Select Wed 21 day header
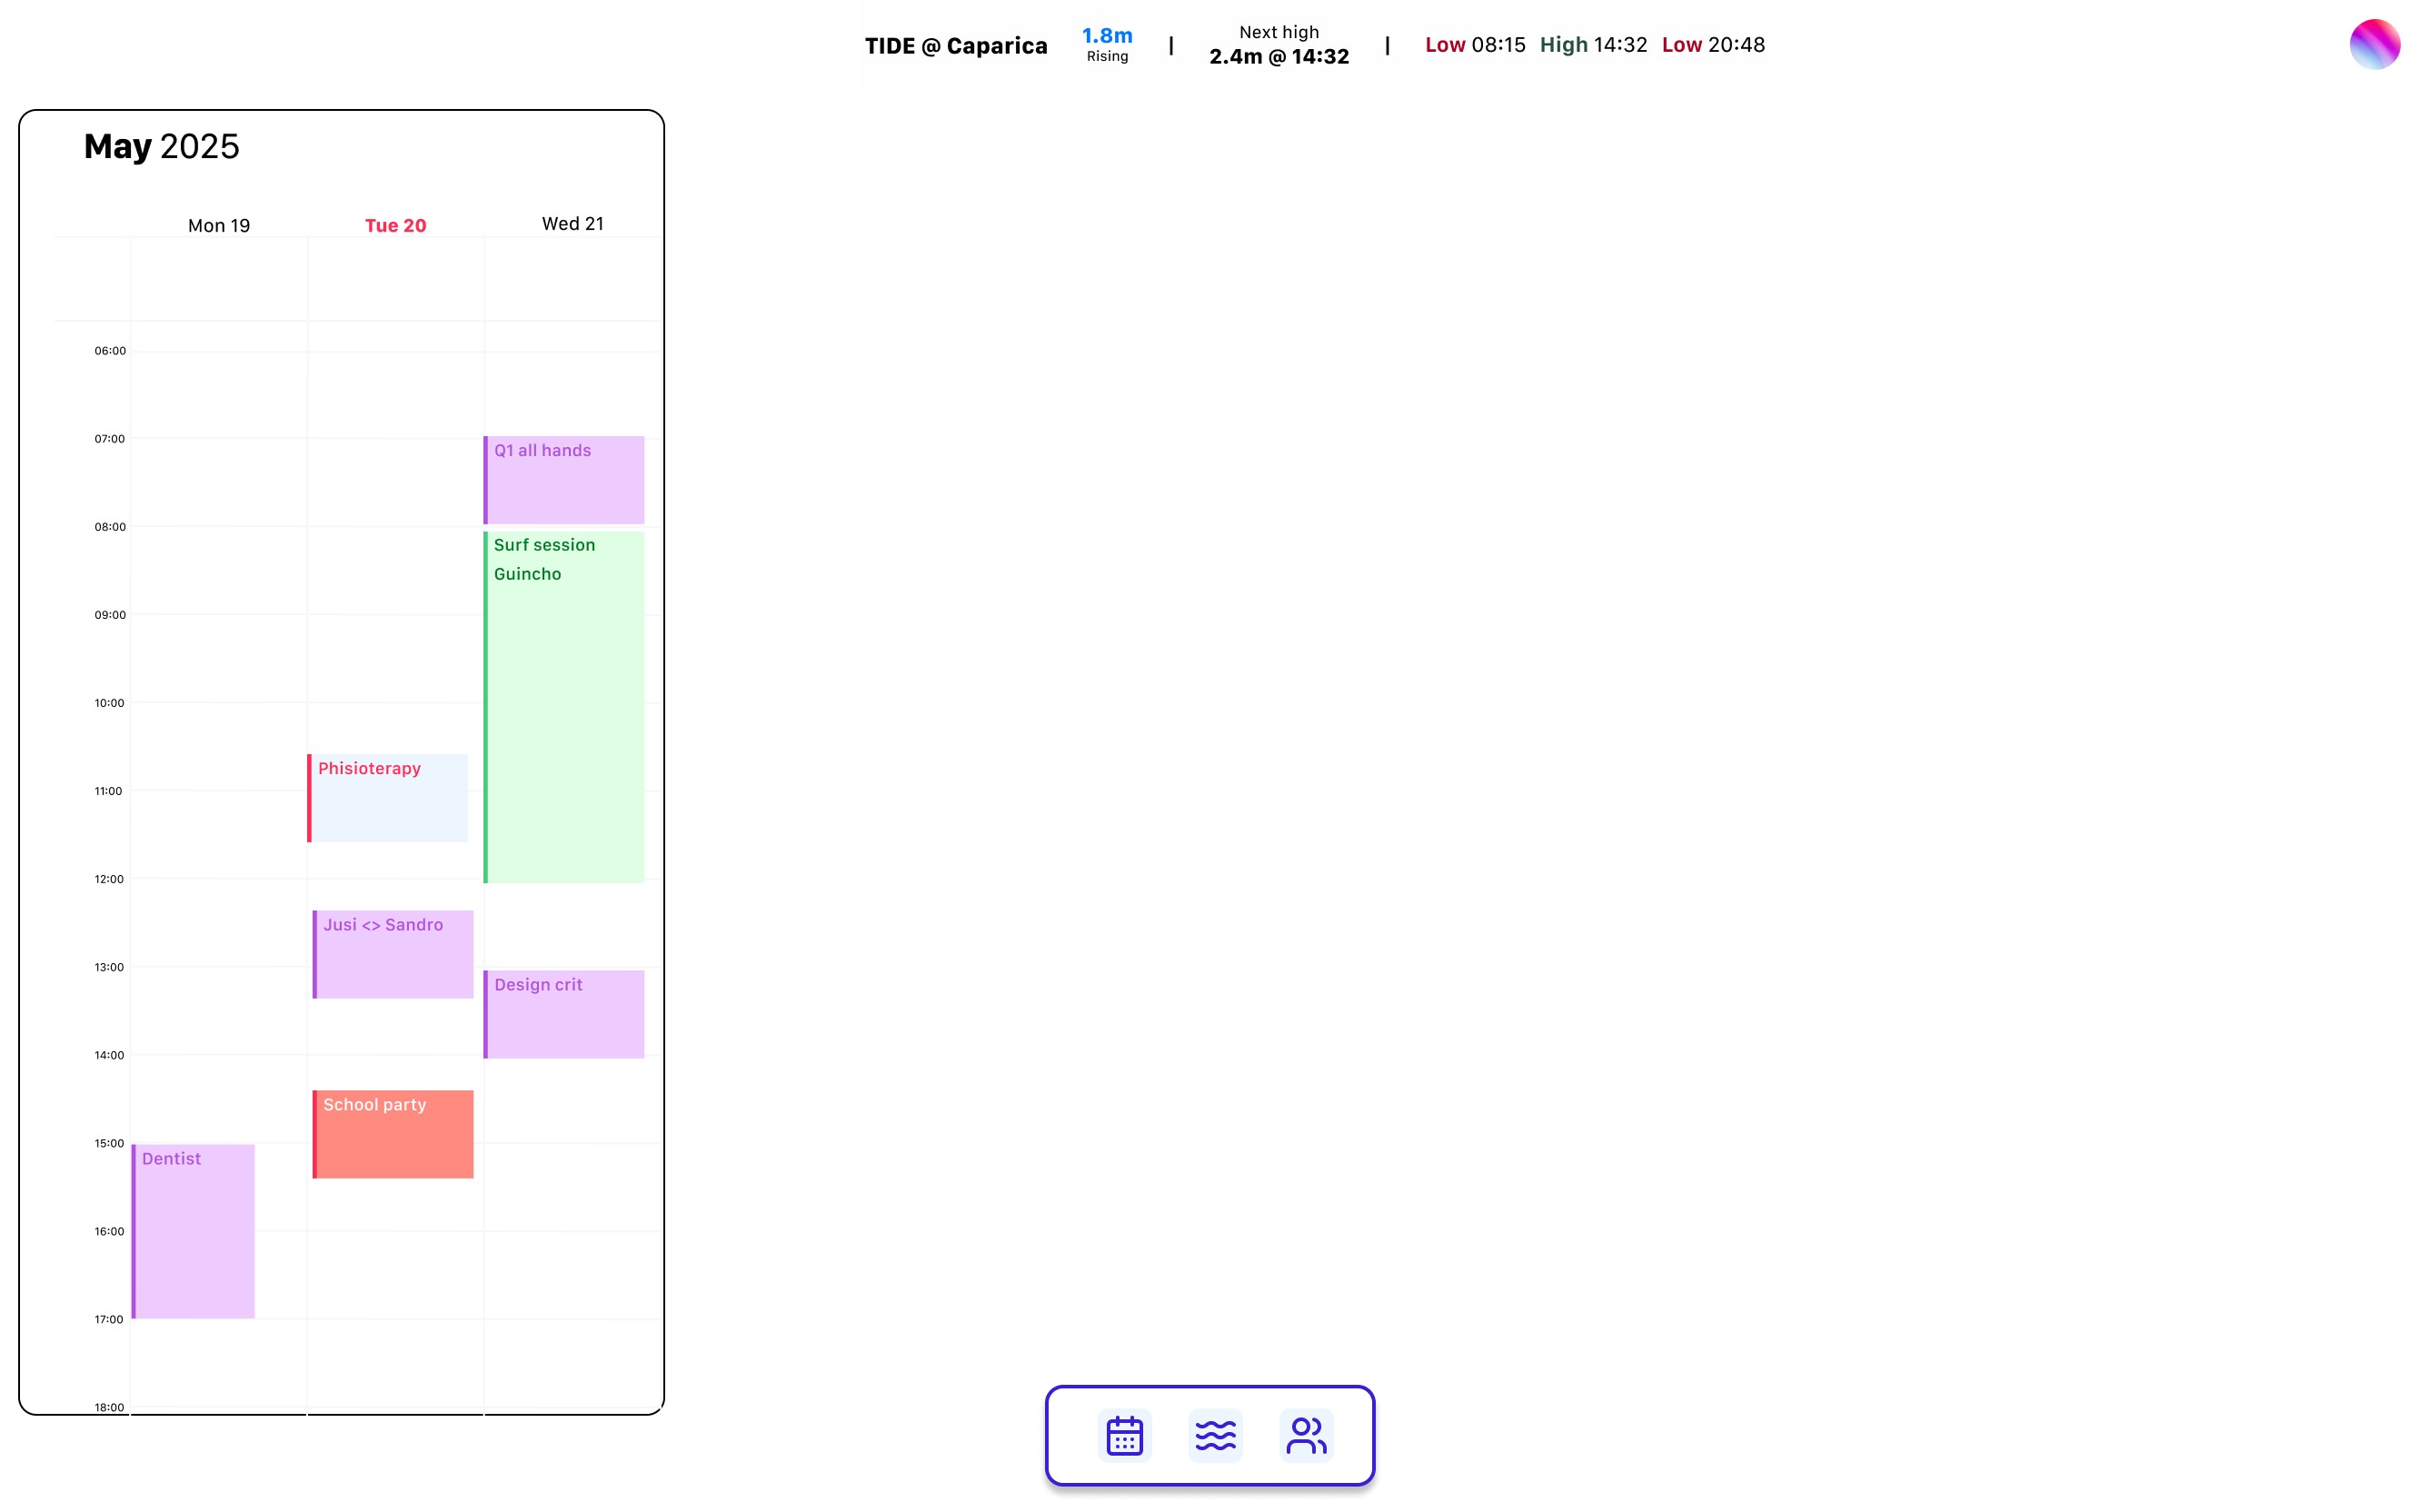2419x1512 pixels. click(572, 224)
